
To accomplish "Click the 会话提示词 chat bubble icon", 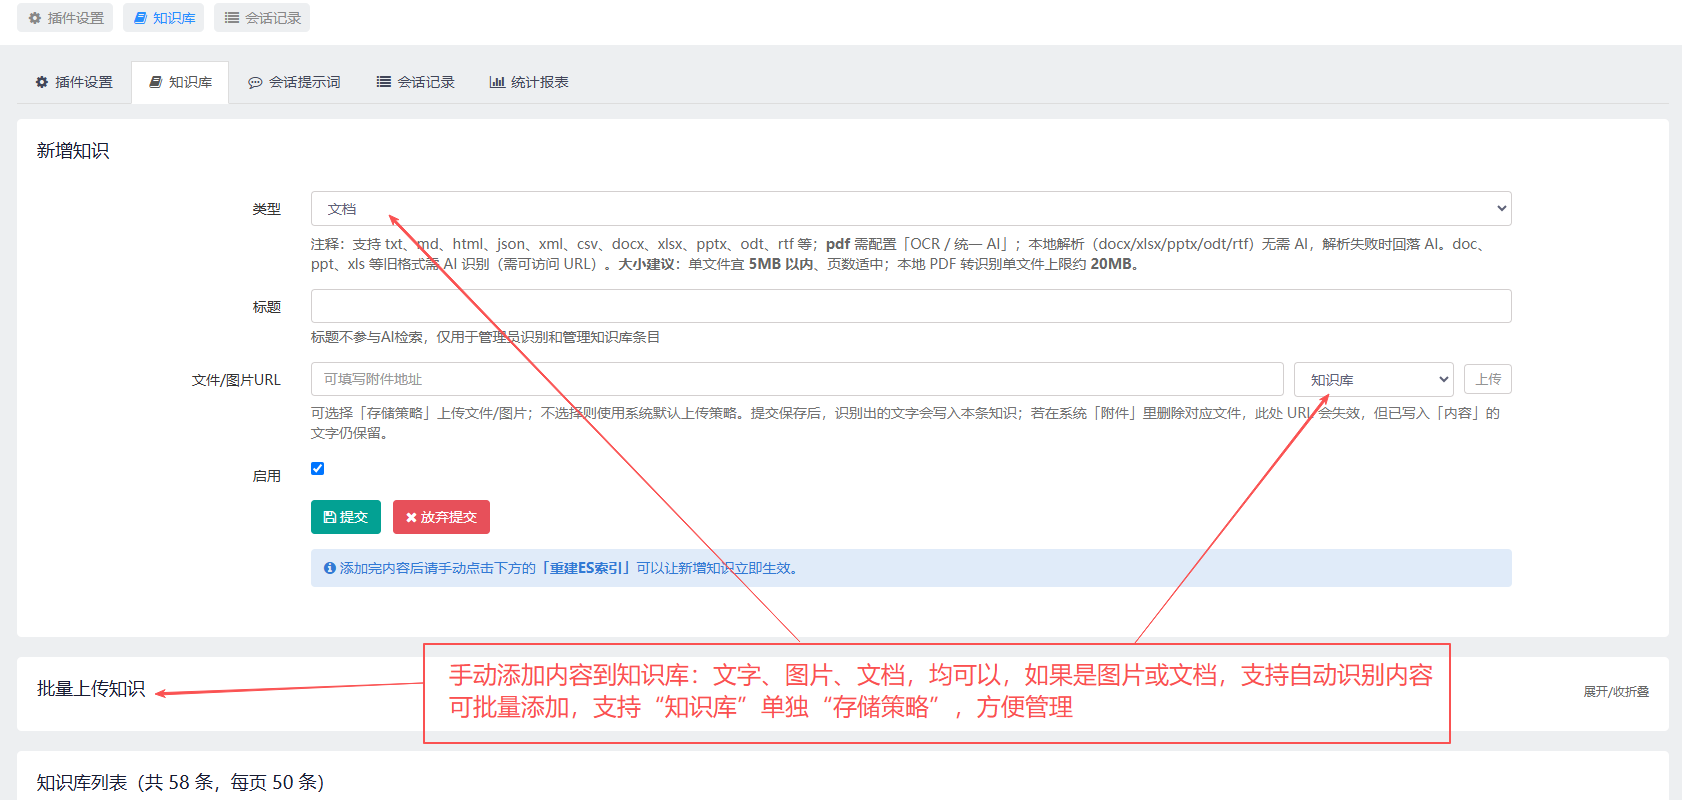I will pyautogui.click(x=255, y=82).
